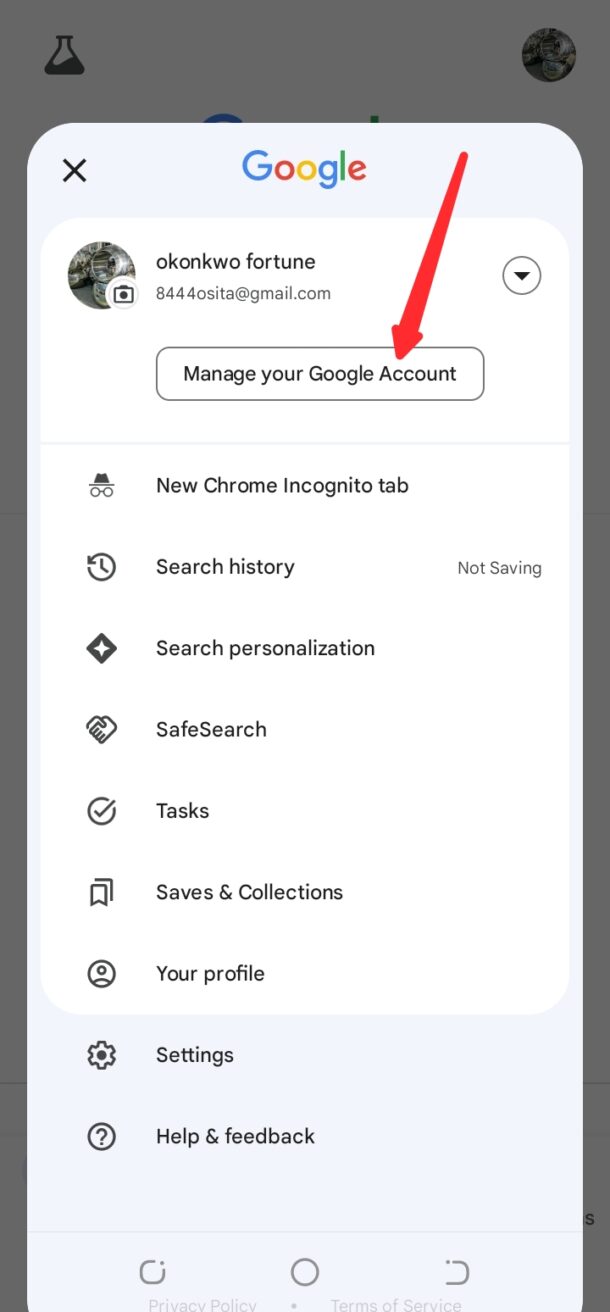Viewport: 610px width, 1312px height.
Task: Open Your profile person icon
Action: (101, 973)
